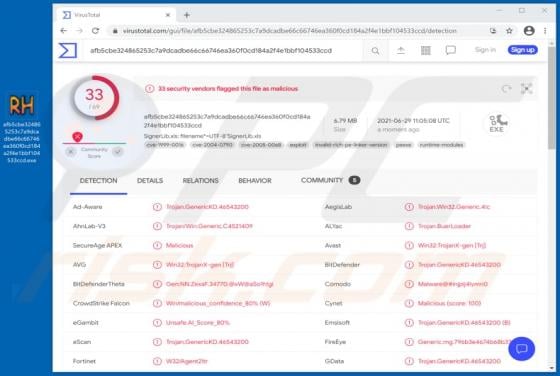
Task: Click the AegisLab detection result
Action: click(454, 207)
